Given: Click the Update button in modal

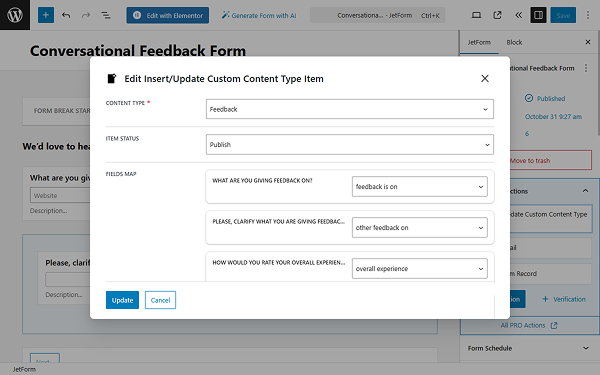Looking at the screenshot, I should (122, 300).
